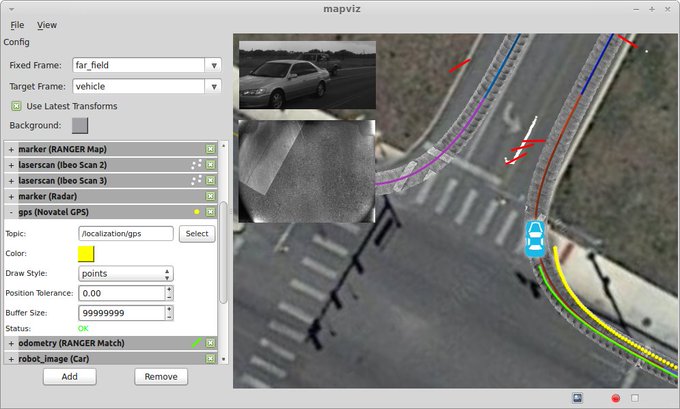Click the Buffer Size input field
The height and width of the screenshot is (409, 680).
point(119,313)
